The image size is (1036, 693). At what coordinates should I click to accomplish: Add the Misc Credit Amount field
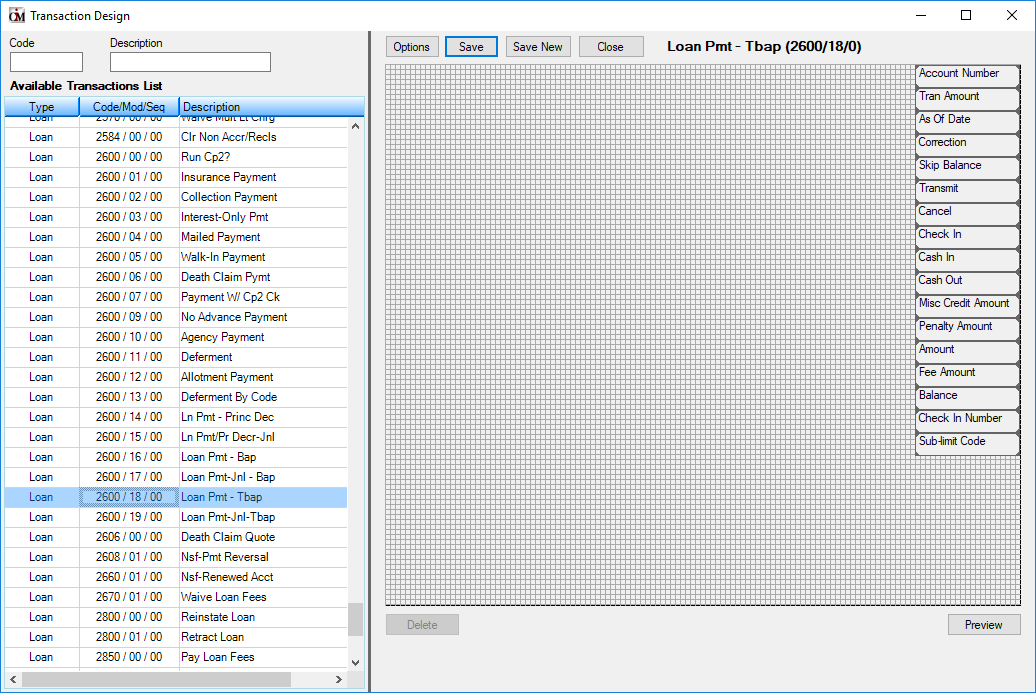(x=966, y=303)
